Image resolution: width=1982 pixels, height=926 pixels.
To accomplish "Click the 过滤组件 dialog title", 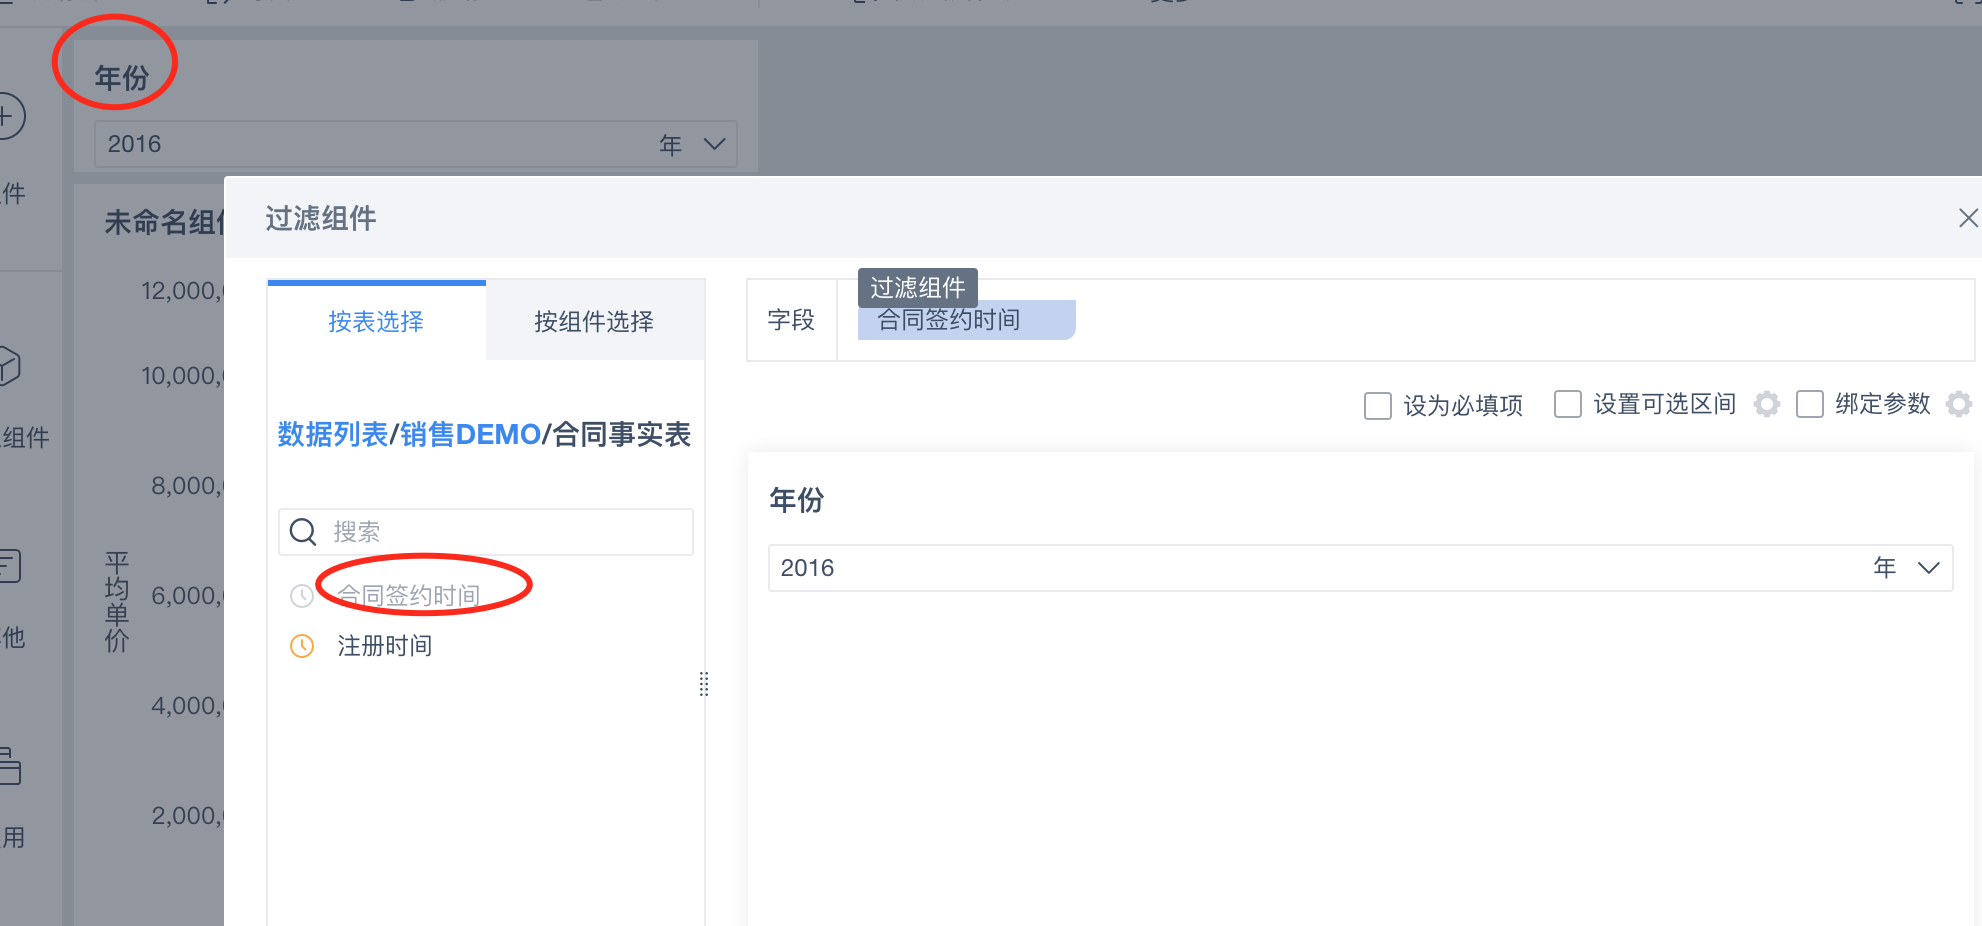I will [x=321, y=218].
